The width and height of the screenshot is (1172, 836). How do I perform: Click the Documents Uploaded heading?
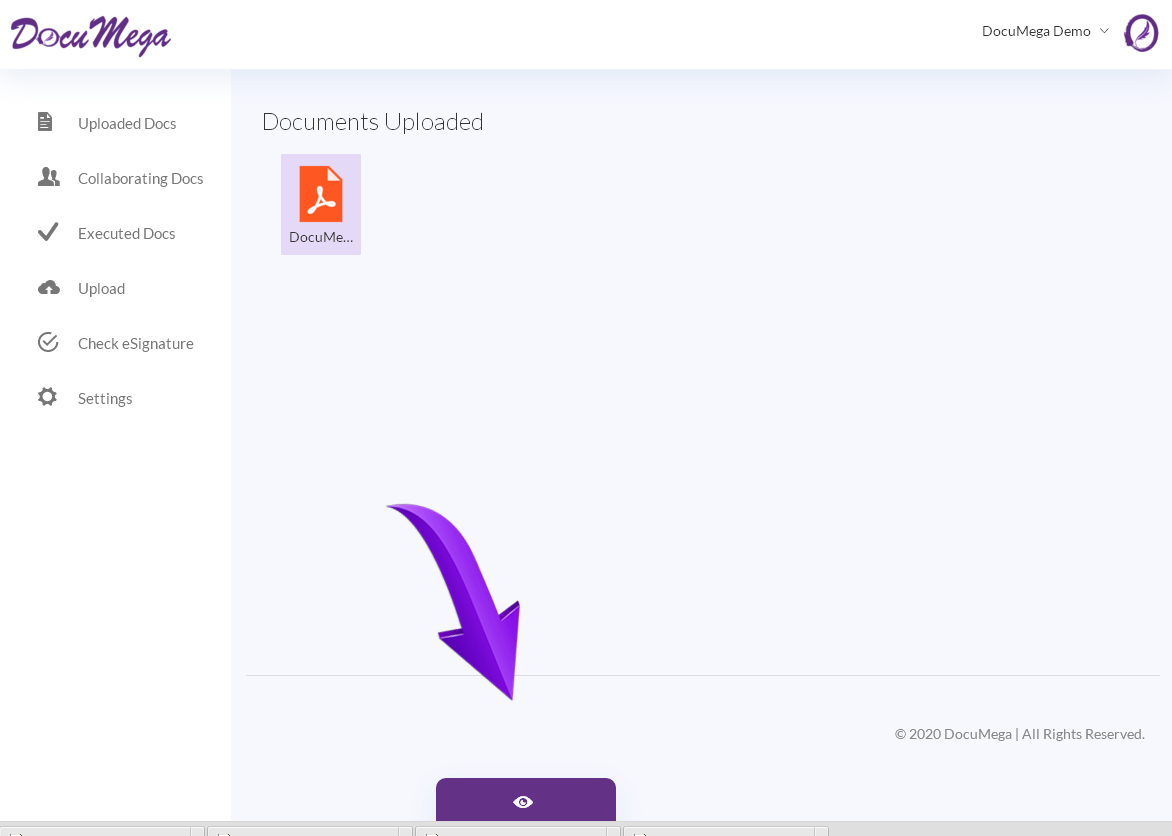372,122
